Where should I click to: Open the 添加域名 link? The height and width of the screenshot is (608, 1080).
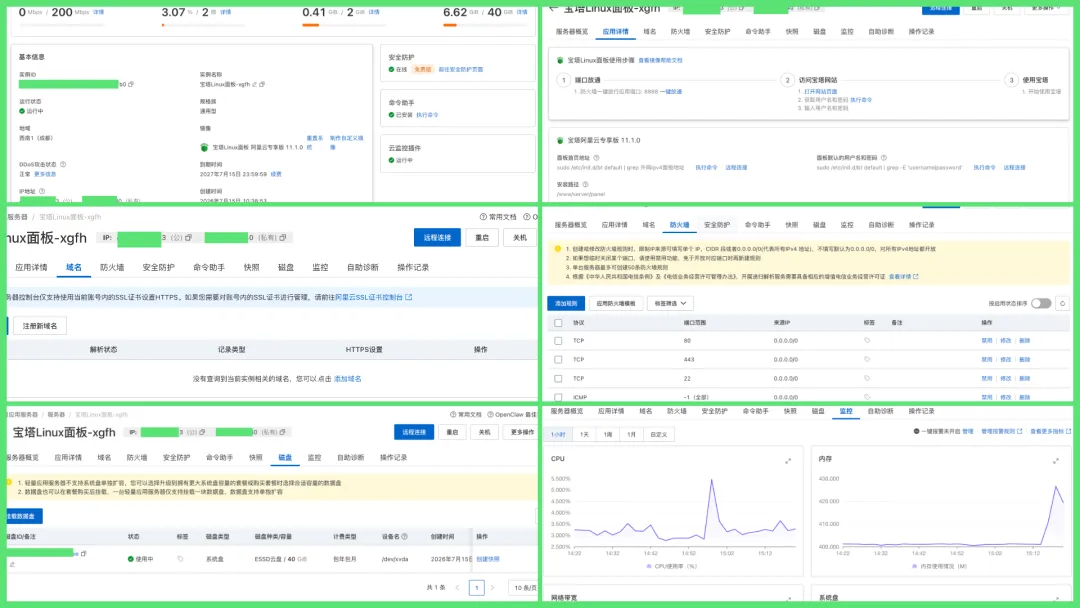click(348, 379)
